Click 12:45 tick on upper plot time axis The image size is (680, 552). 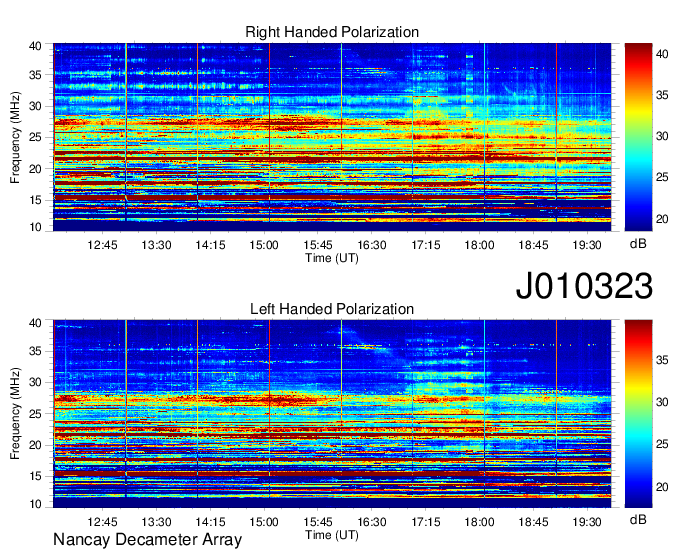tap(102, 245)
